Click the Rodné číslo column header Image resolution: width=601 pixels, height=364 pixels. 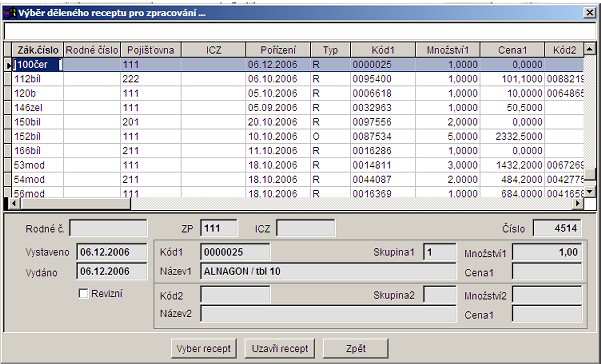point(92,50)
